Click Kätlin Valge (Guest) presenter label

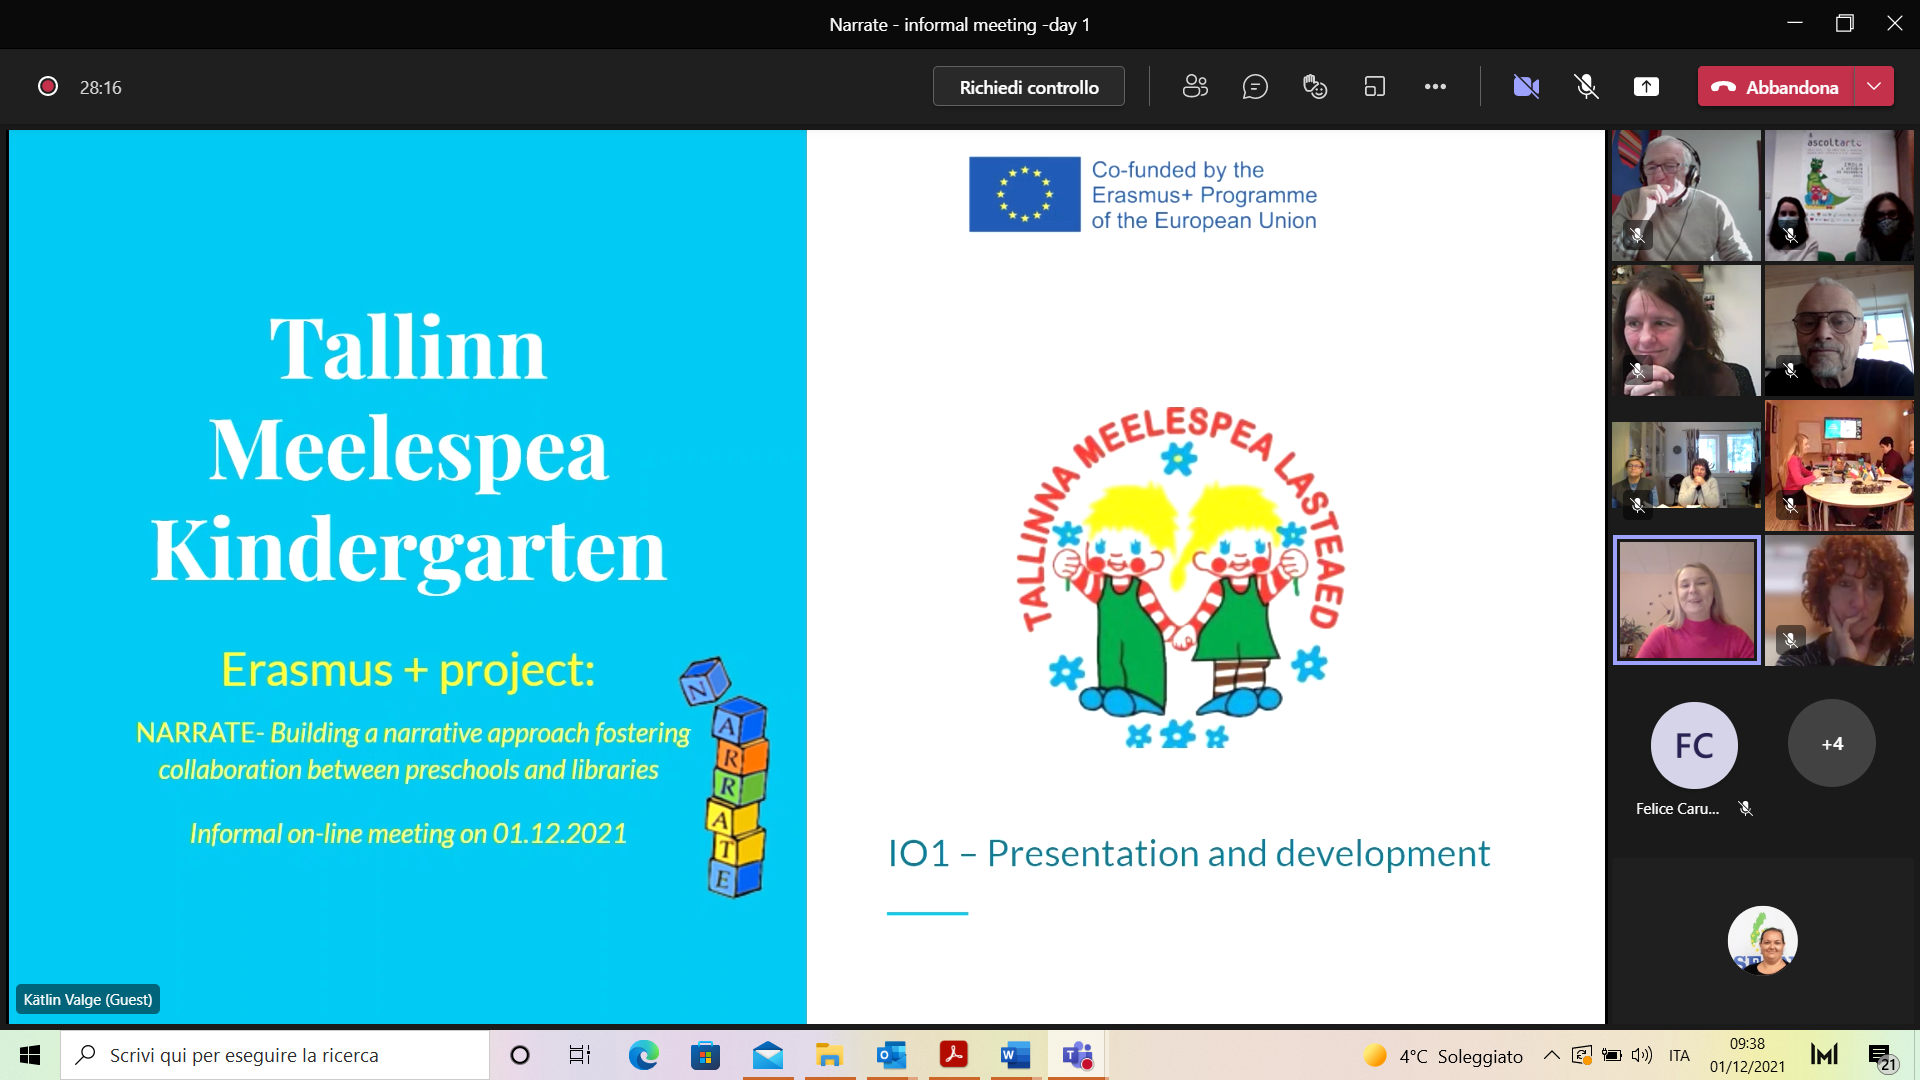click(x=88, y=999)
